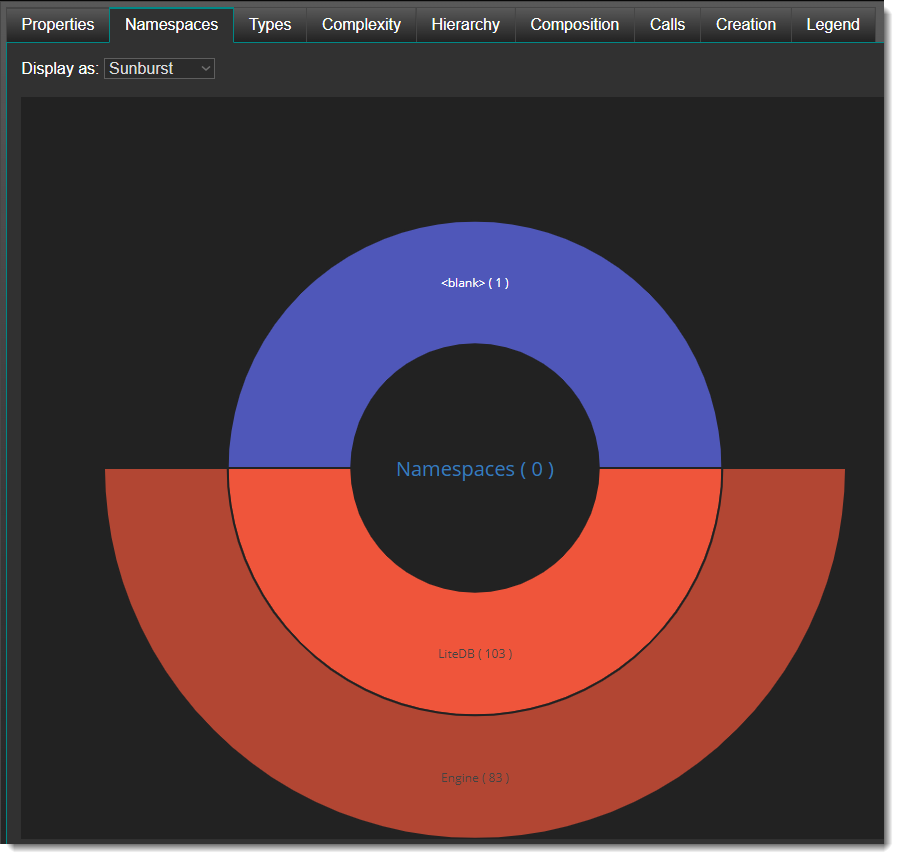
Task: Open the Types tab
Action: click(x=270, y=25)
